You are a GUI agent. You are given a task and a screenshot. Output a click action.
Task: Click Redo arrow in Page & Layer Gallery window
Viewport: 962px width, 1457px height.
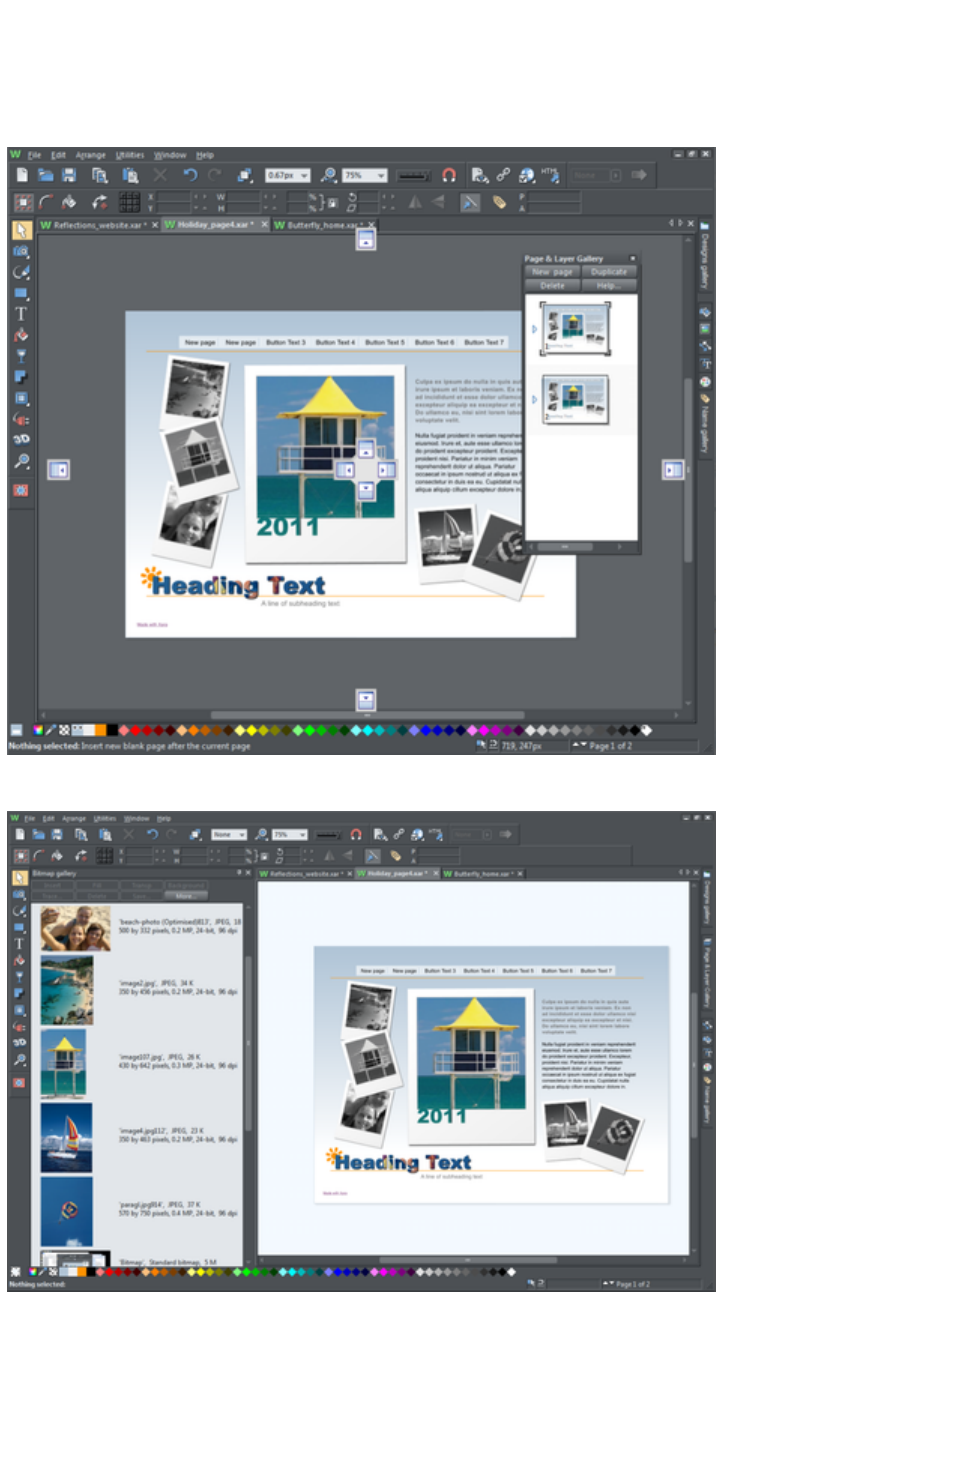coord(214,175)
